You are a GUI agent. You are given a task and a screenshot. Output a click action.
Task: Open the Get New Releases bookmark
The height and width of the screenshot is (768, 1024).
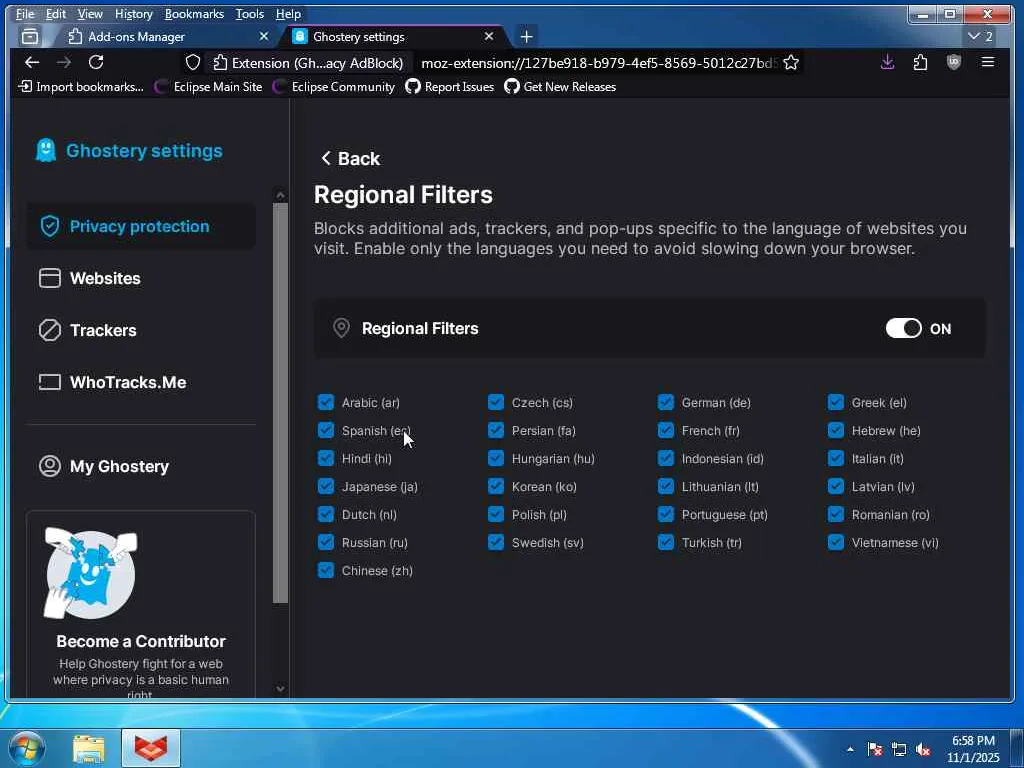(560, 87)
